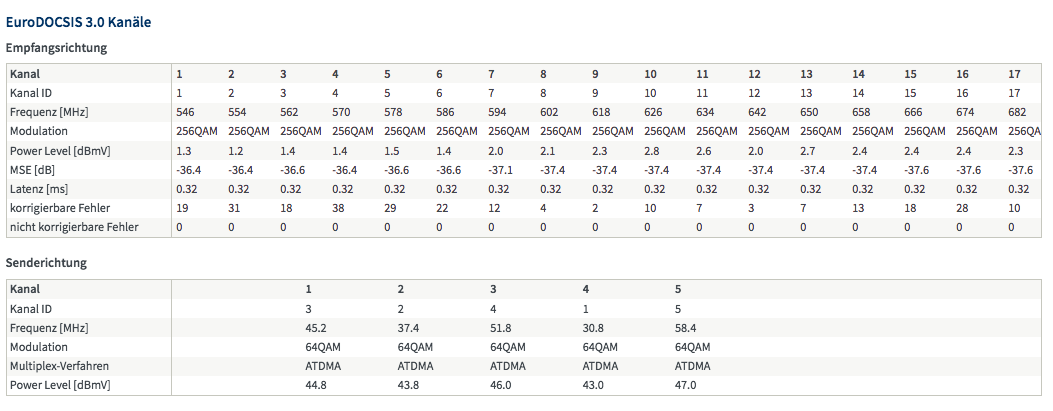Select the MSE [dB] row label
This screenshot has width=1053, height=411.
coord(34,170)
